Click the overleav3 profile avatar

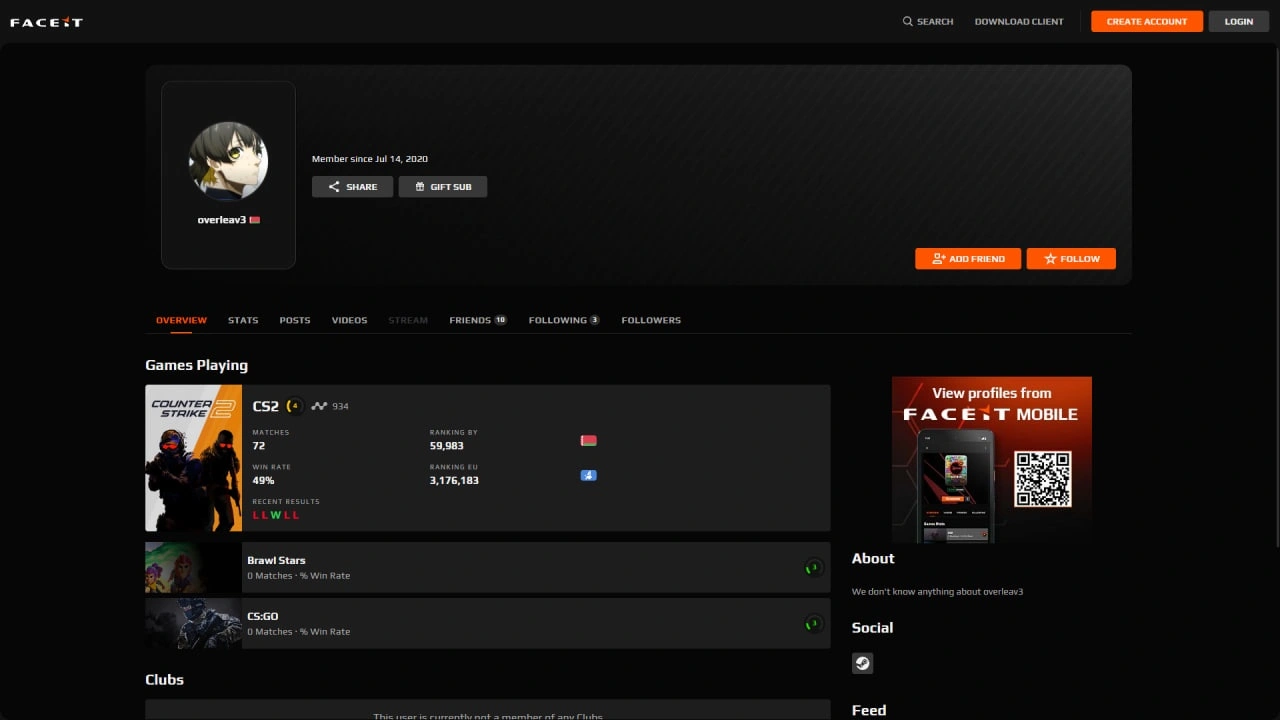click(x=228, y=160)
